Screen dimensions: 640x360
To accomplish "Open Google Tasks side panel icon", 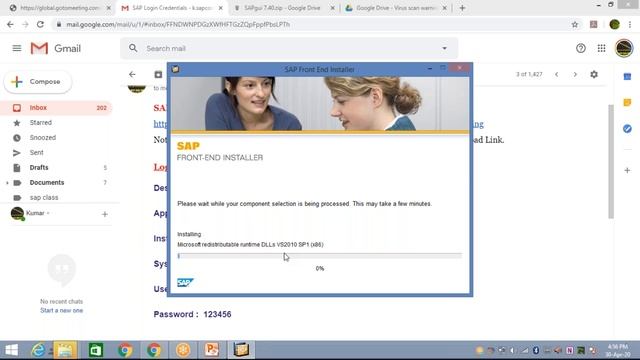I will click(627, 129).
